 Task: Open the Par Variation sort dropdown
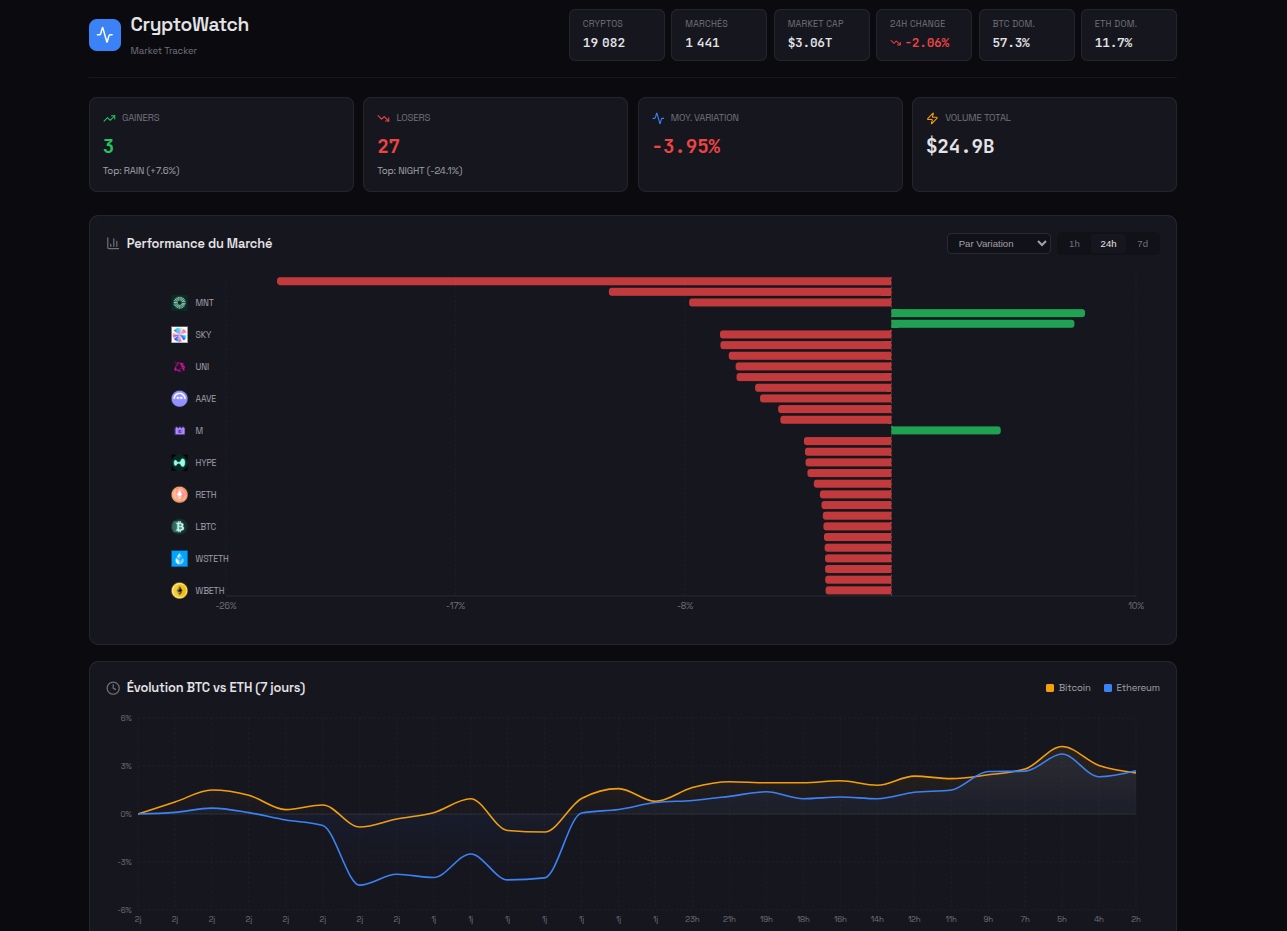[x=998, y=244]
